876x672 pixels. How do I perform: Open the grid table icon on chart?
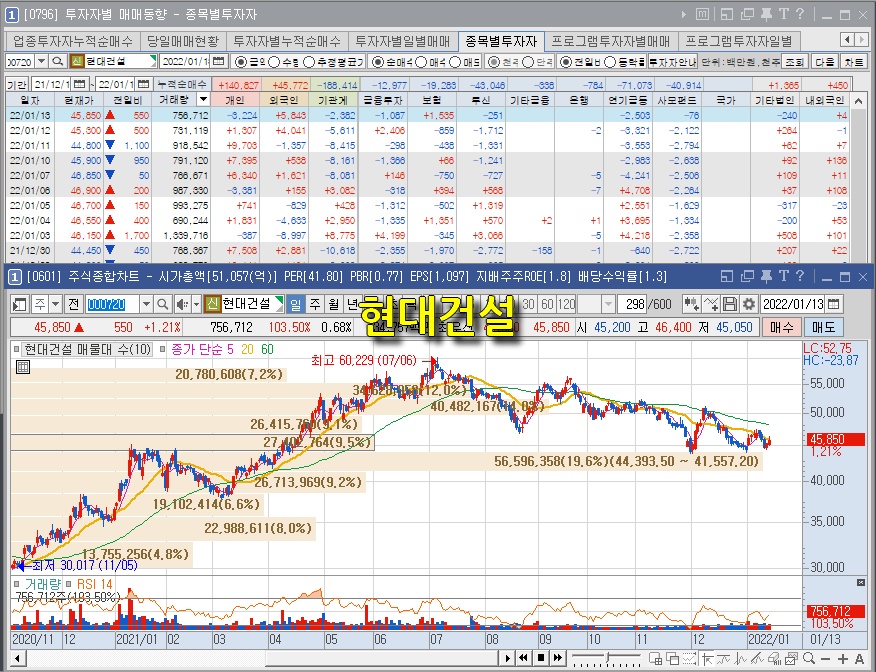pyautogui.click(x=22, y=367)
